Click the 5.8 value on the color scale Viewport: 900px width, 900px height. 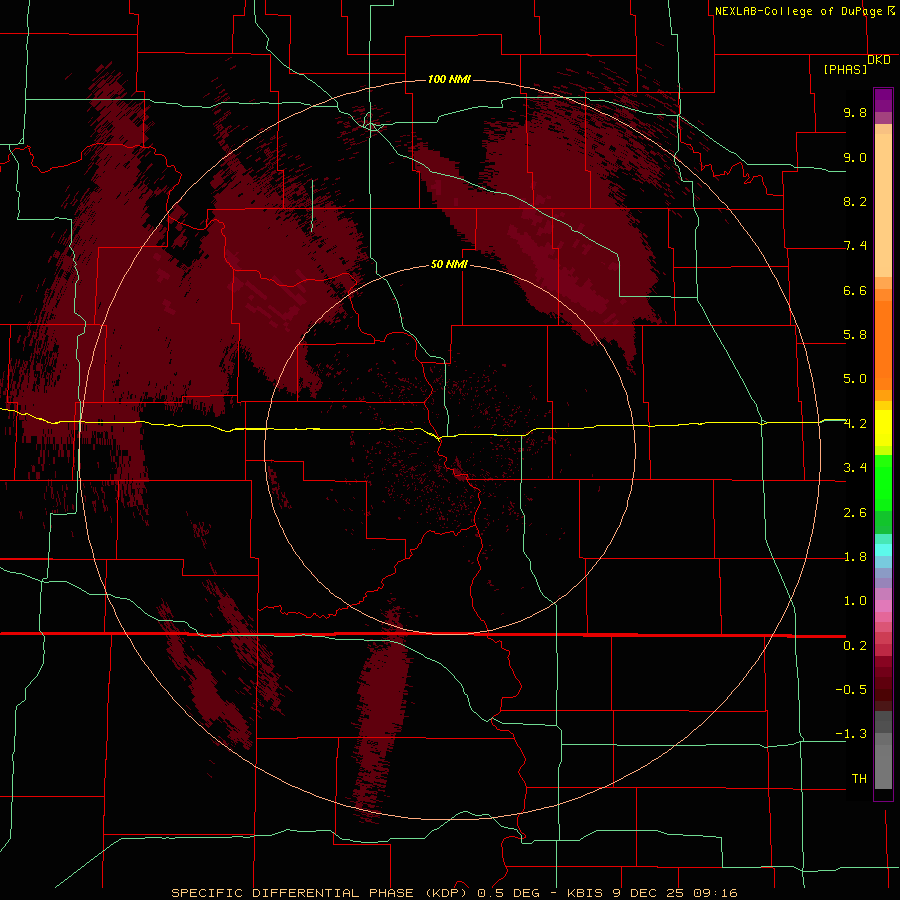(855, 335)
